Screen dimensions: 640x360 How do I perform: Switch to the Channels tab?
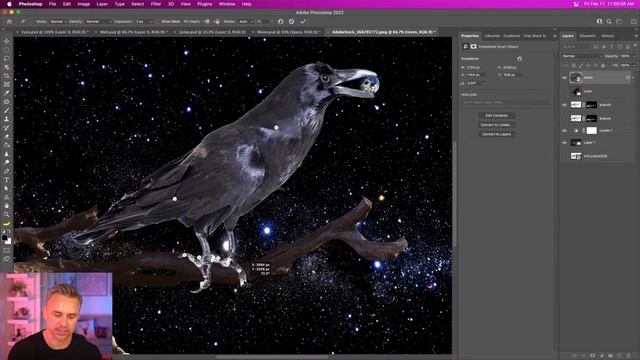click(587, 36)
